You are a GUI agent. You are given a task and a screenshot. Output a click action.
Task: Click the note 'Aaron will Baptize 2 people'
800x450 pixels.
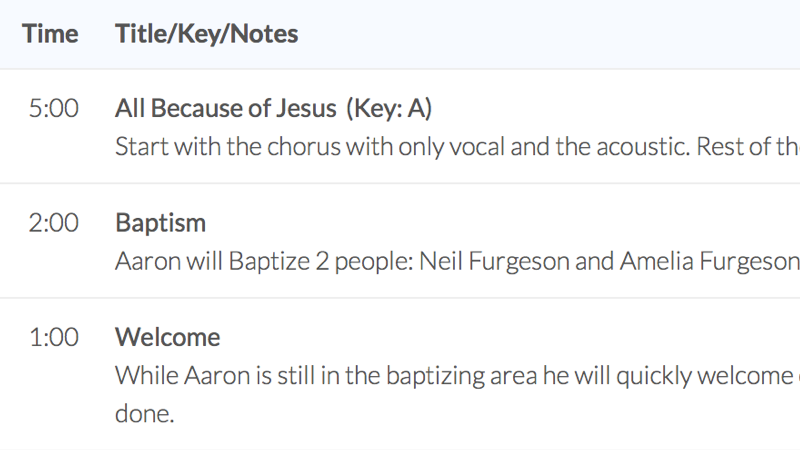(x=457, y=261)
